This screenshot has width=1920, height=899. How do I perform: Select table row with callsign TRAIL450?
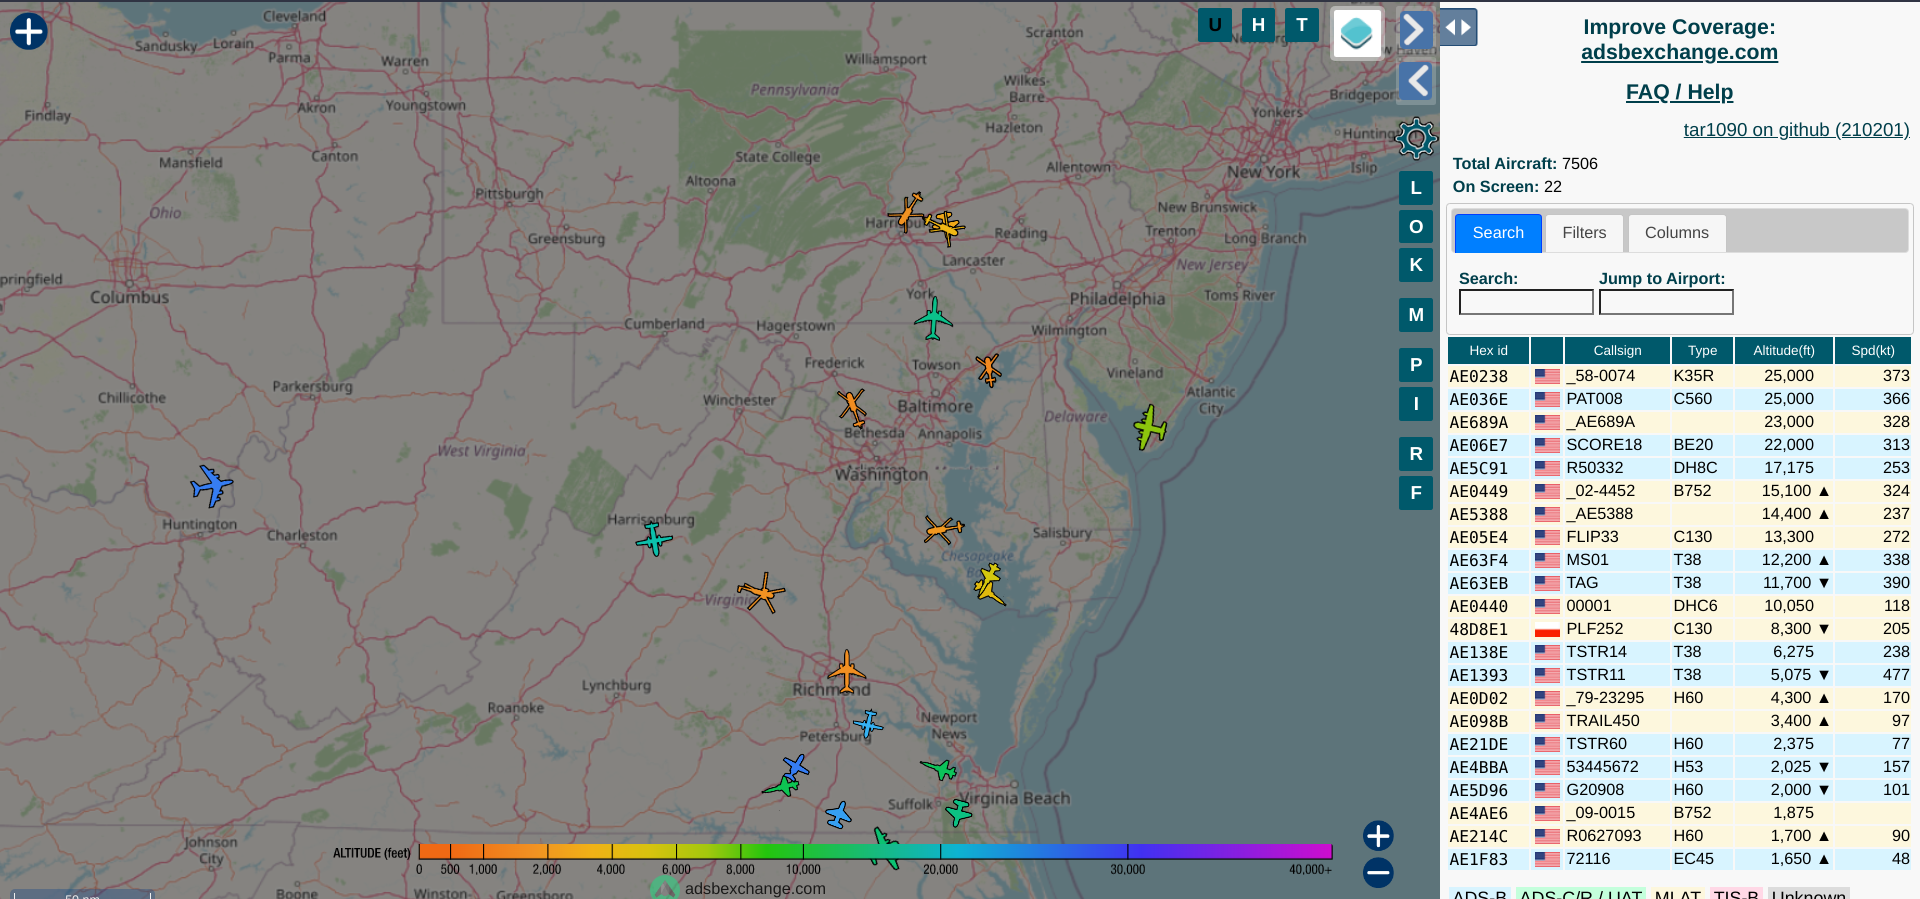pos(1679,721)
